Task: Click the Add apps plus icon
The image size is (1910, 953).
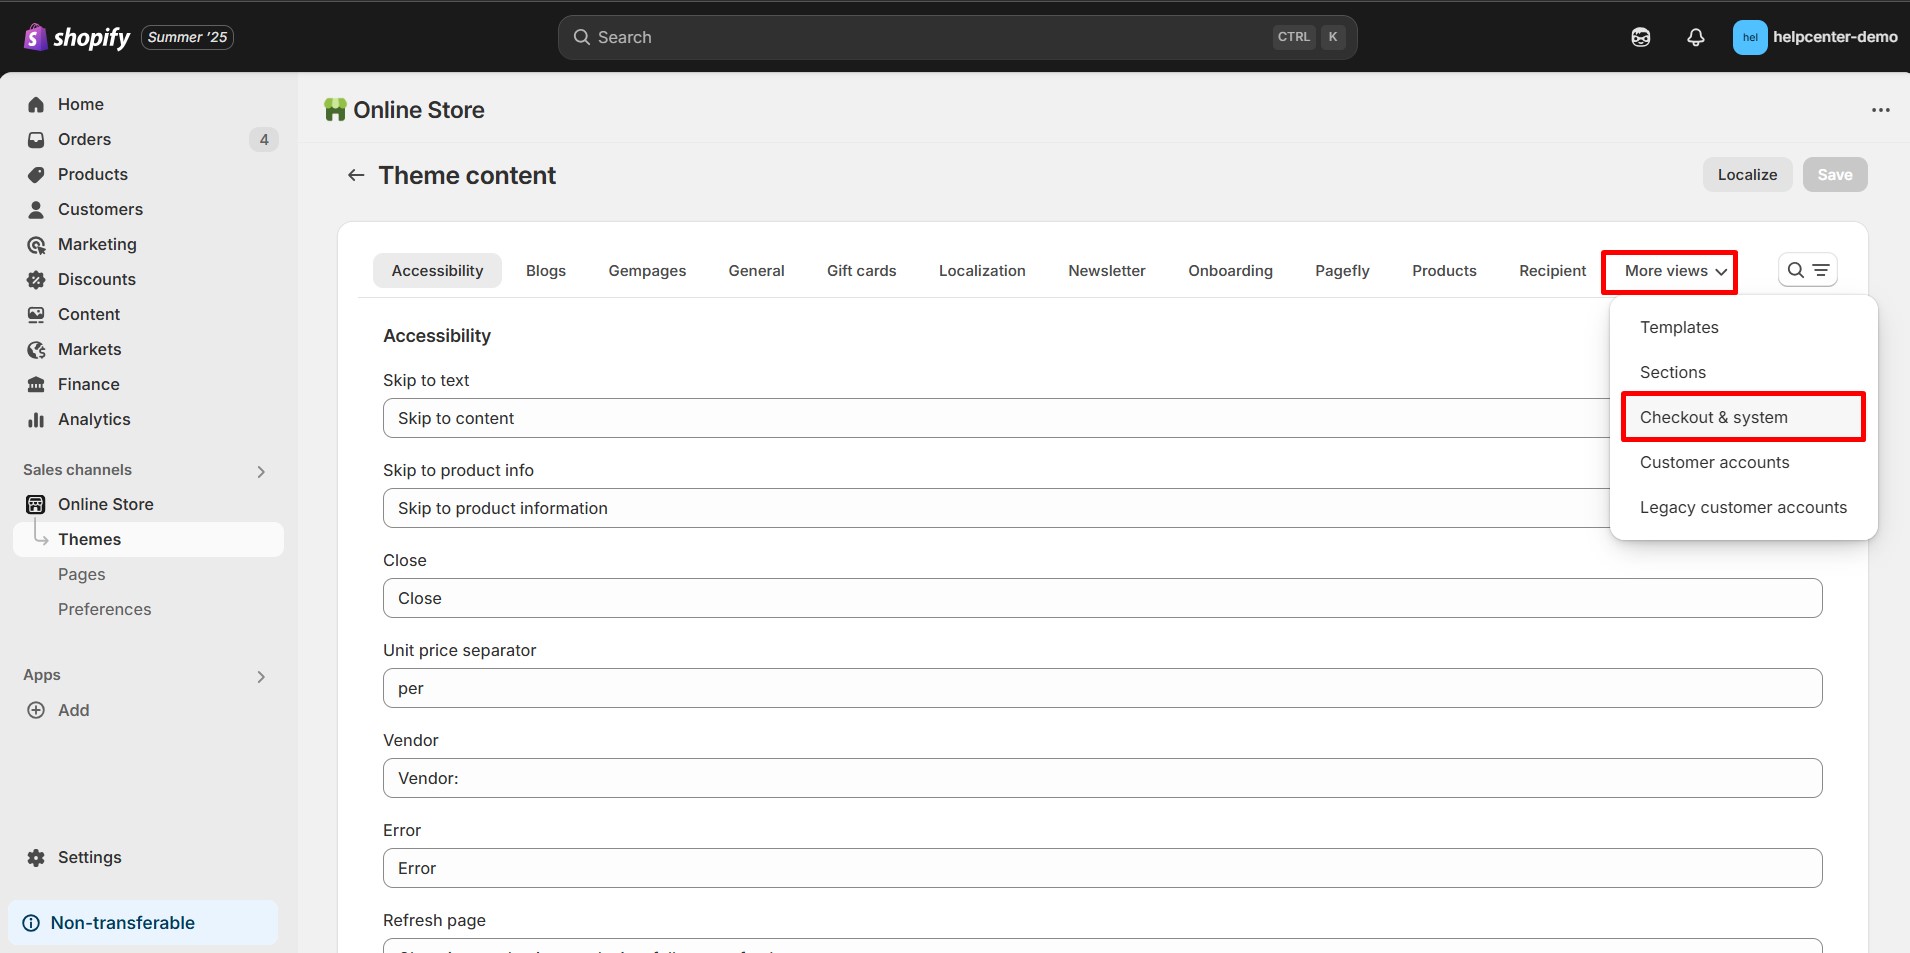Action: pyautogui.click(x=36, y=710)
